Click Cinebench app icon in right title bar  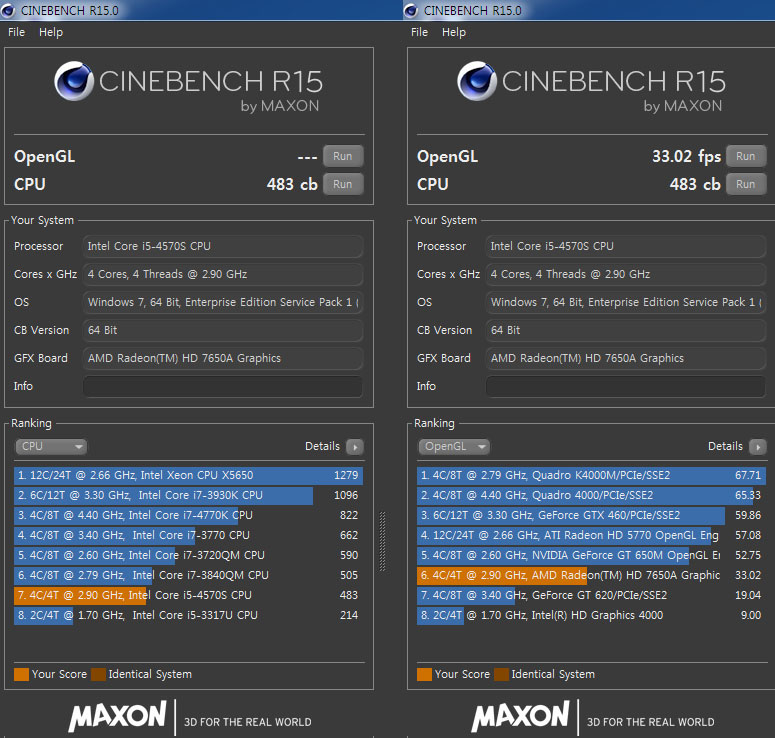click(411, 10)
